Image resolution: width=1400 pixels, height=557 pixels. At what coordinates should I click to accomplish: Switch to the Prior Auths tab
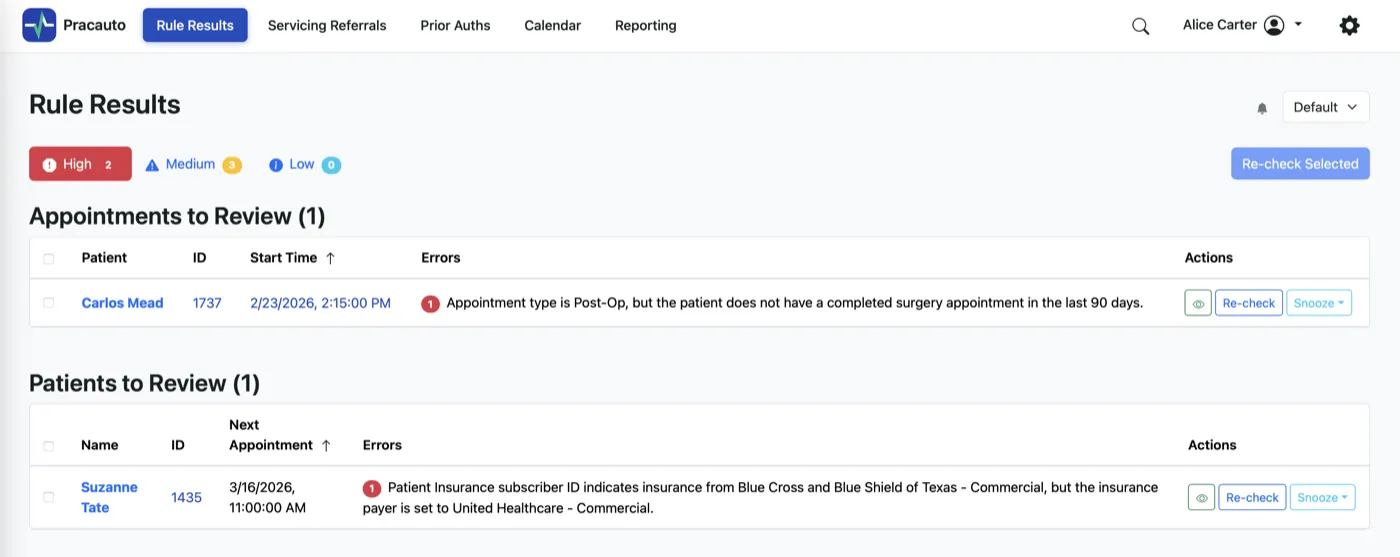[x=455, y=25]
